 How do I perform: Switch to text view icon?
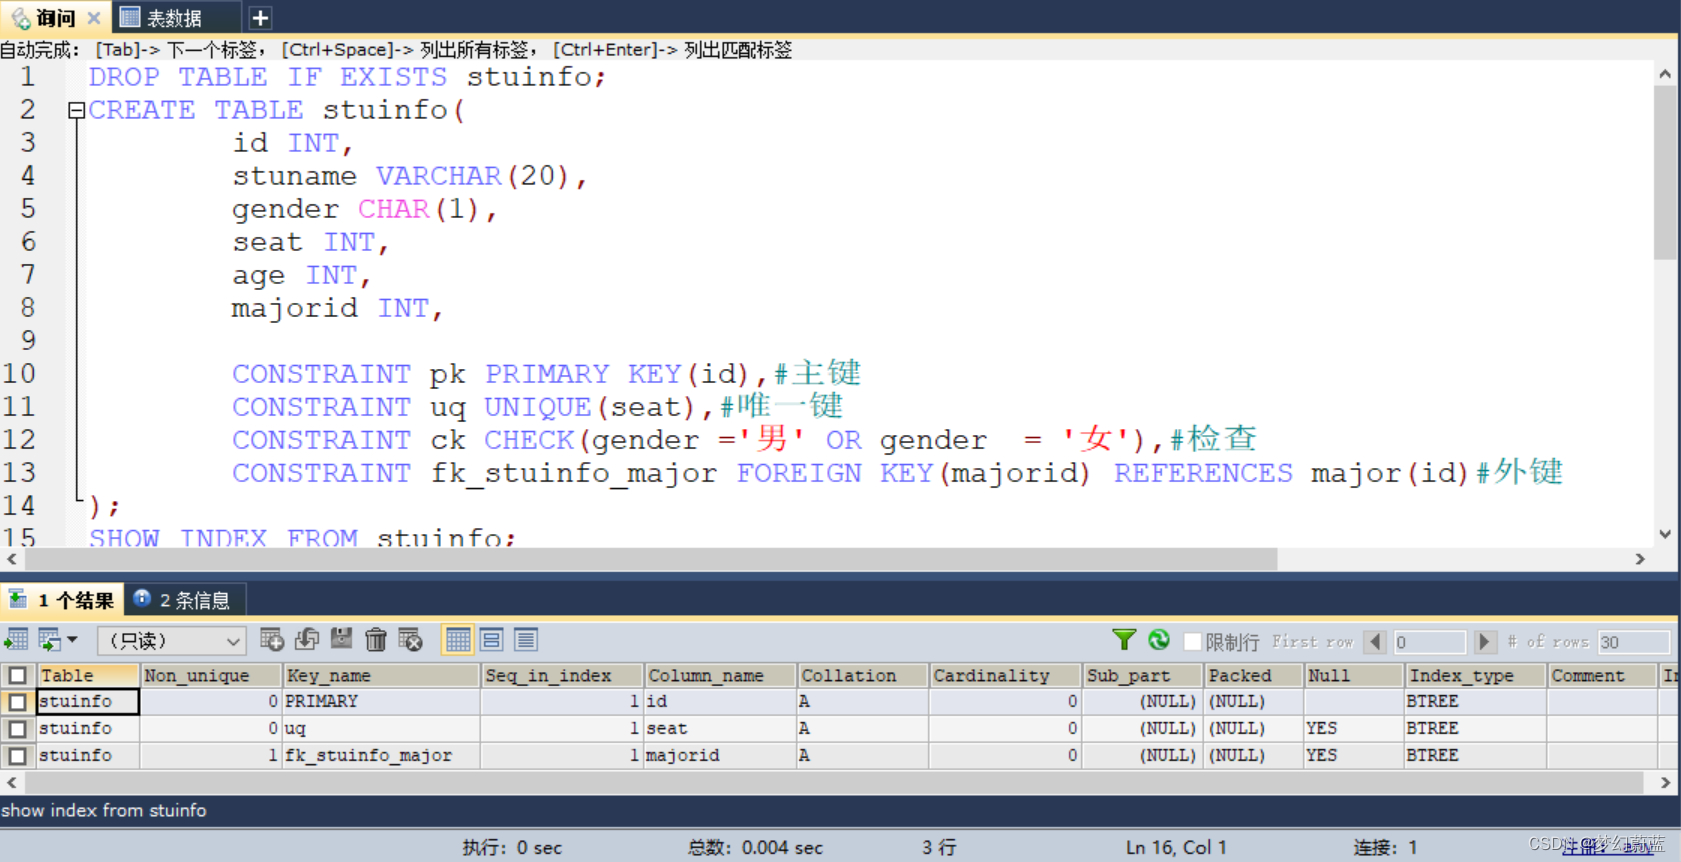526,640
